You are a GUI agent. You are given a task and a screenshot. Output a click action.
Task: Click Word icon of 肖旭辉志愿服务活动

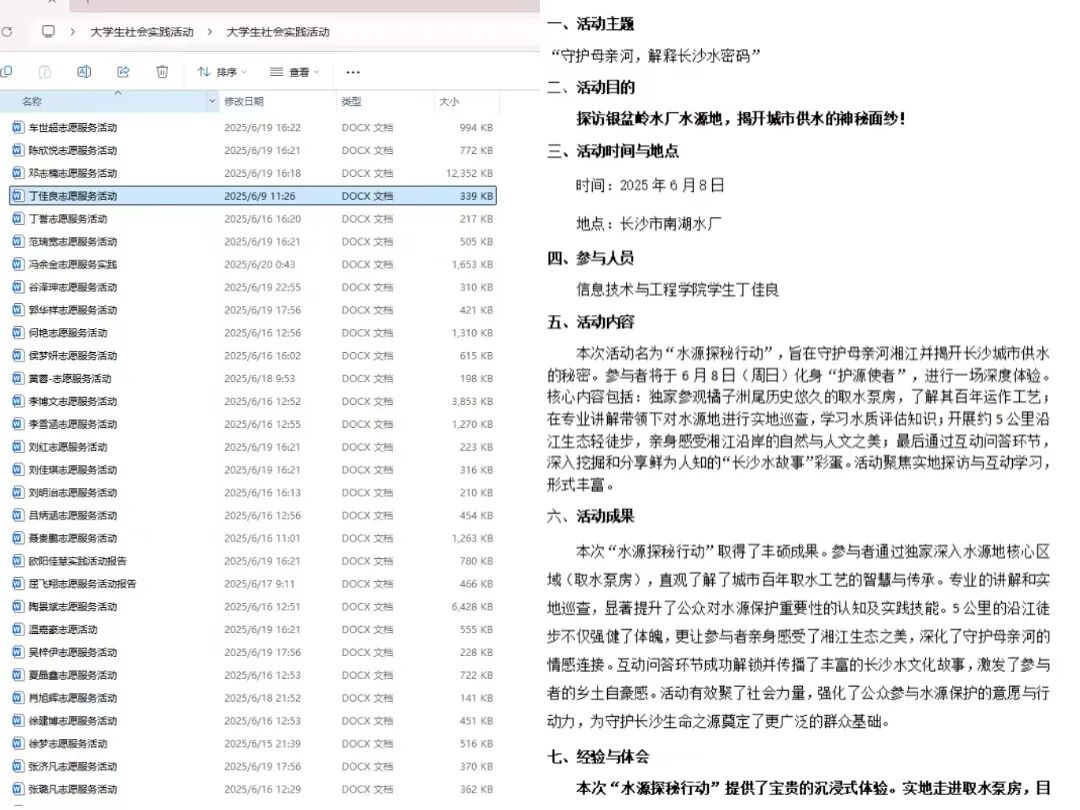pyautogui.click(x=19, y=698)
